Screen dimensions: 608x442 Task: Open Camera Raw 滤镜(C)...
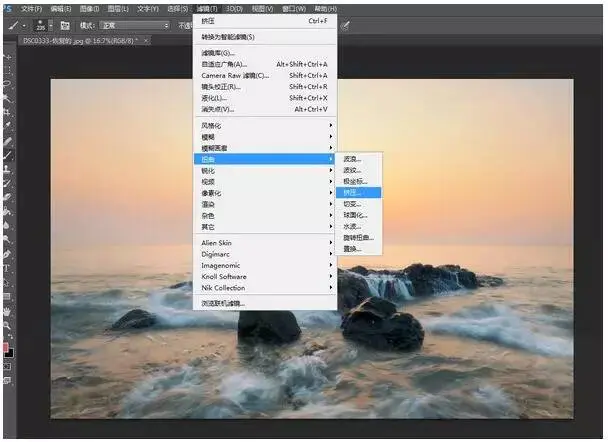point(265,75)
